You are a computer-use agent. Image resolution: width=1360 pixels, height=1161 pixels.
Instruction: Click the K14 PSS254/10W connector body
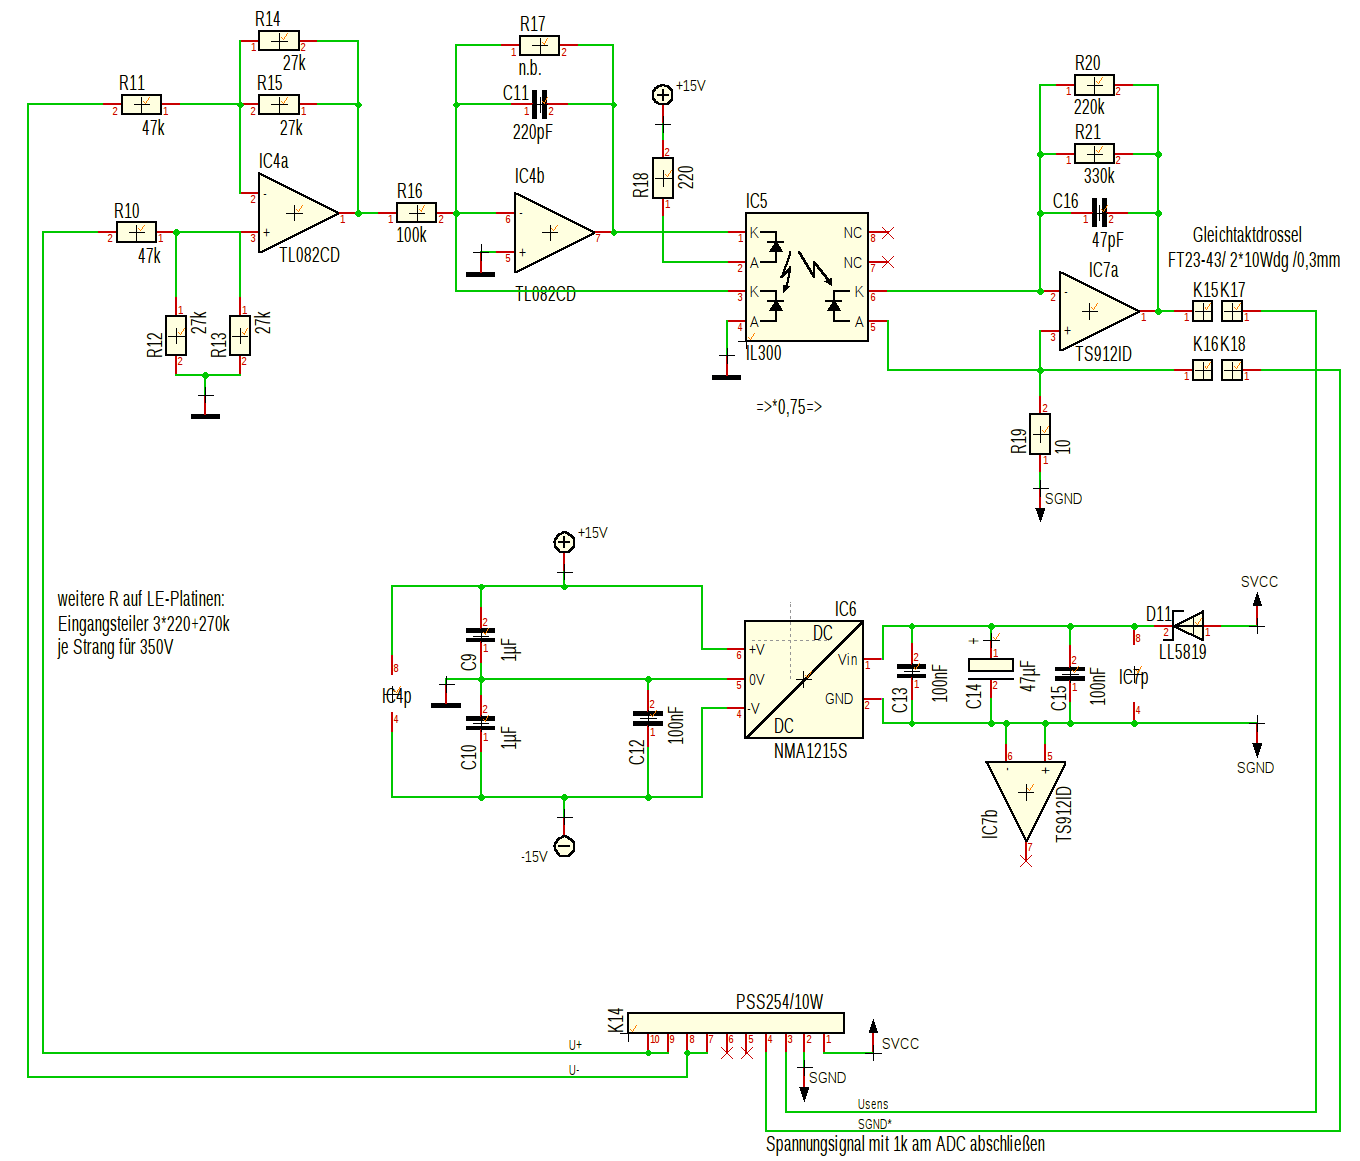click(x=735, y=1023)
